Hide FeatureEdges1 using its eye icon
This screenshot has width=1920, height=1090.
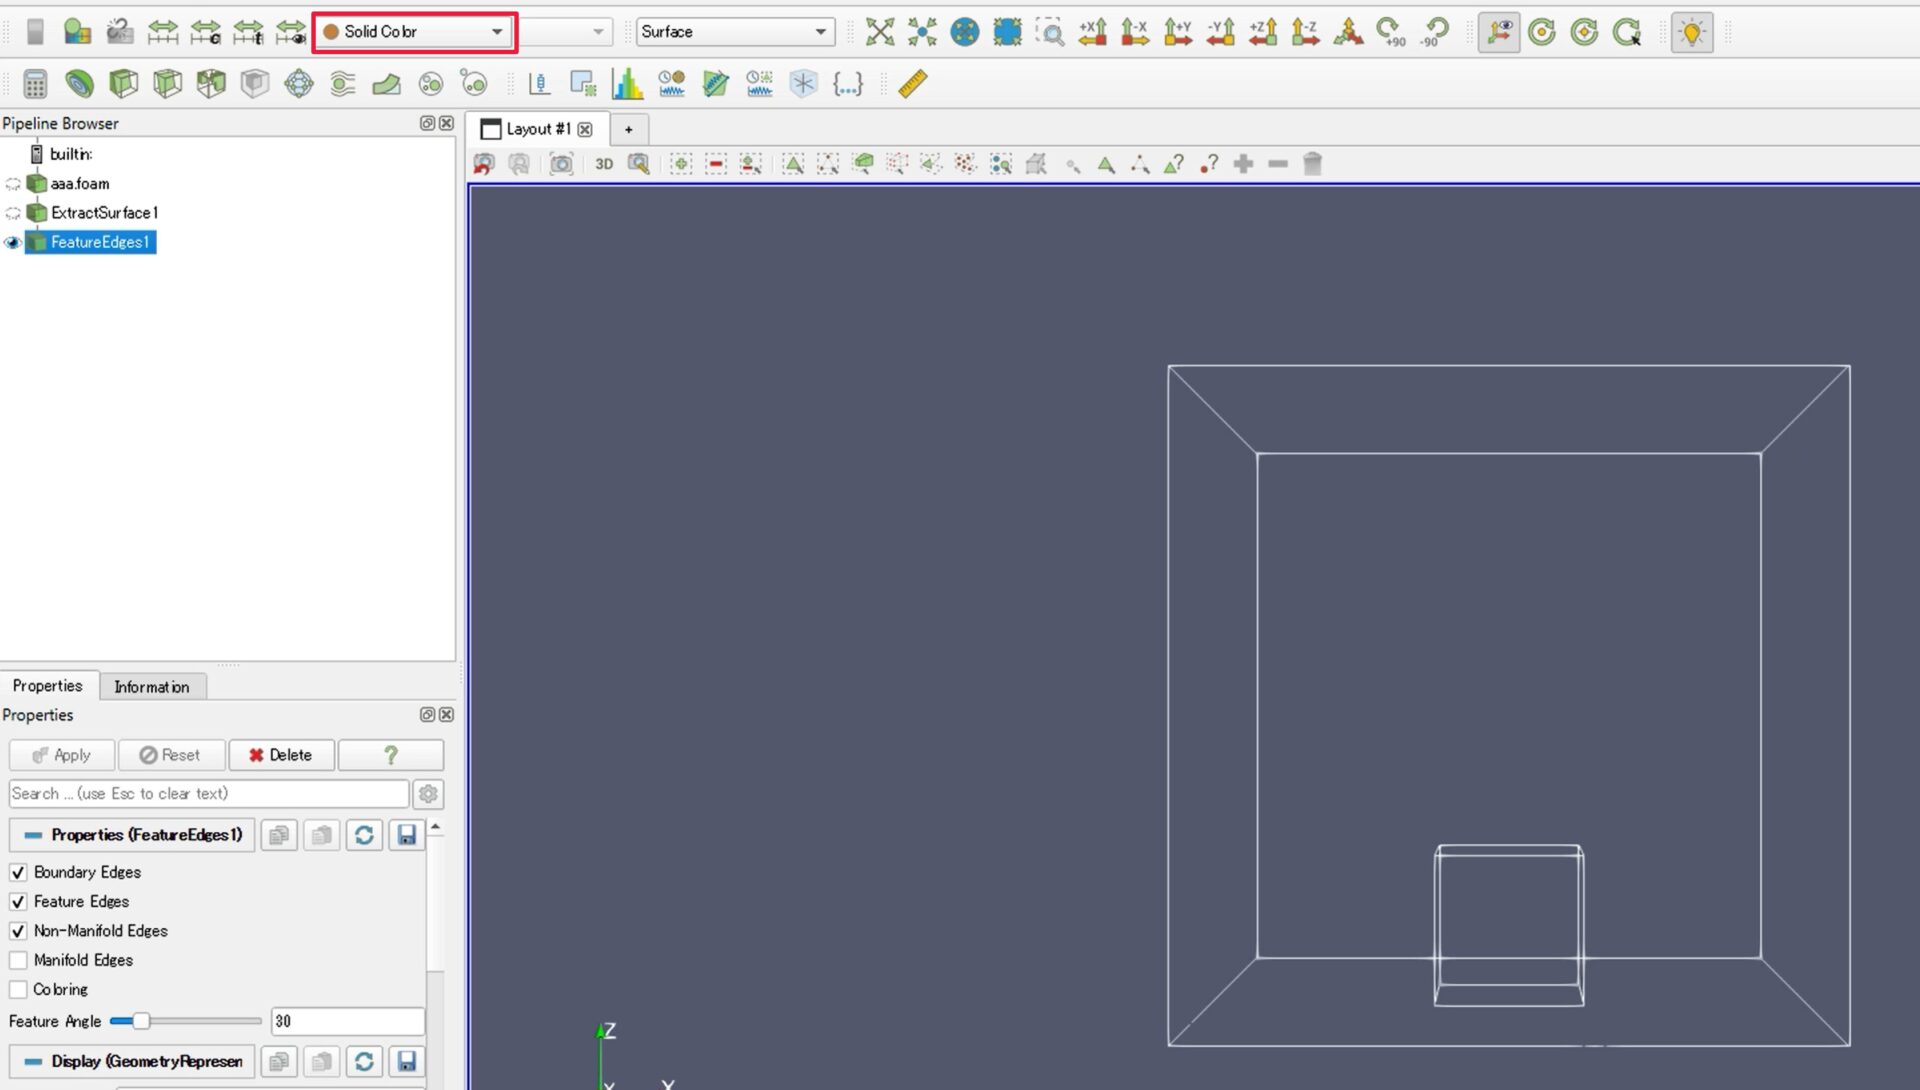click(13, 242)
